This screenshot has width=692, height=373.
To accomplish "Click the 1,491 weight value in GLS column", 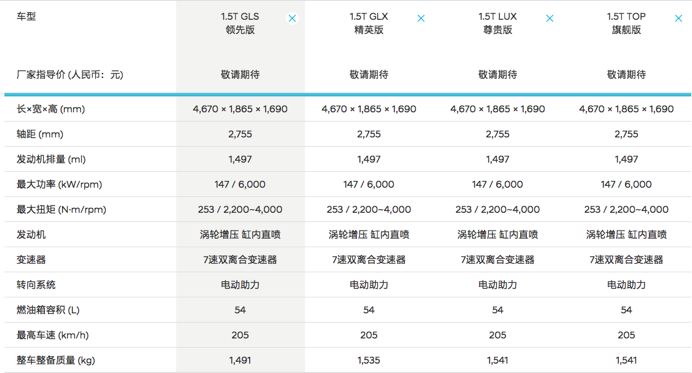I will (240, 360).
